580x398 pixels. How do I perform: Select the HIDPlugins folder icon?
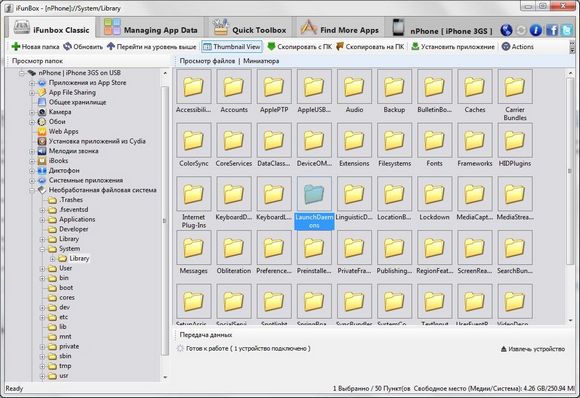[x=515, y=140]
